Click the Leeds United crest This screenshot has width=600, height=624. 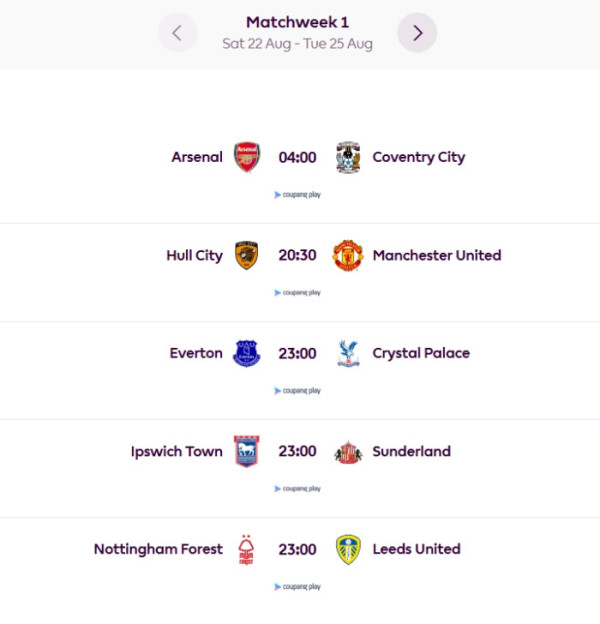click(x=348, y=550)
